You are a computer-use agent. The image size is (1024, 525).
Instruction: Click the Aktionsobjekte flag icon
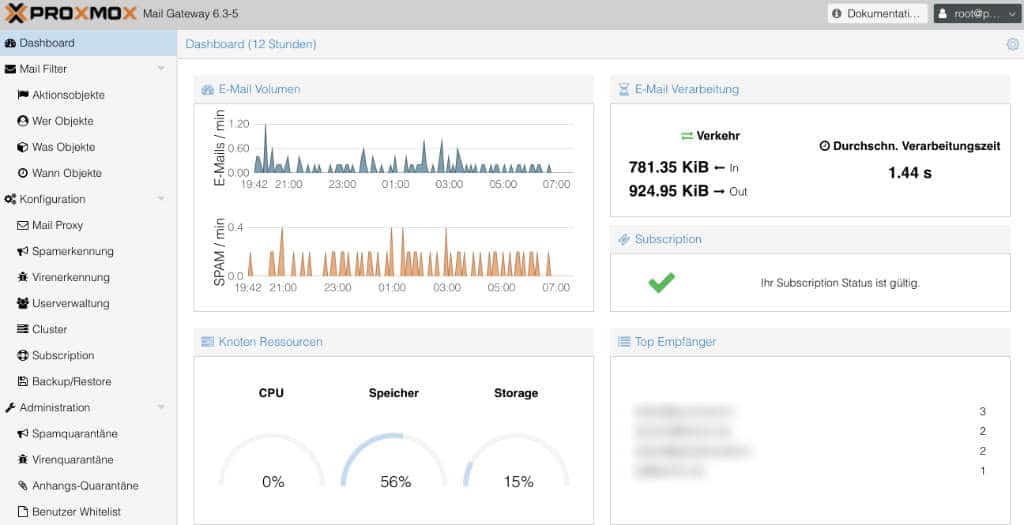[23, 95]
